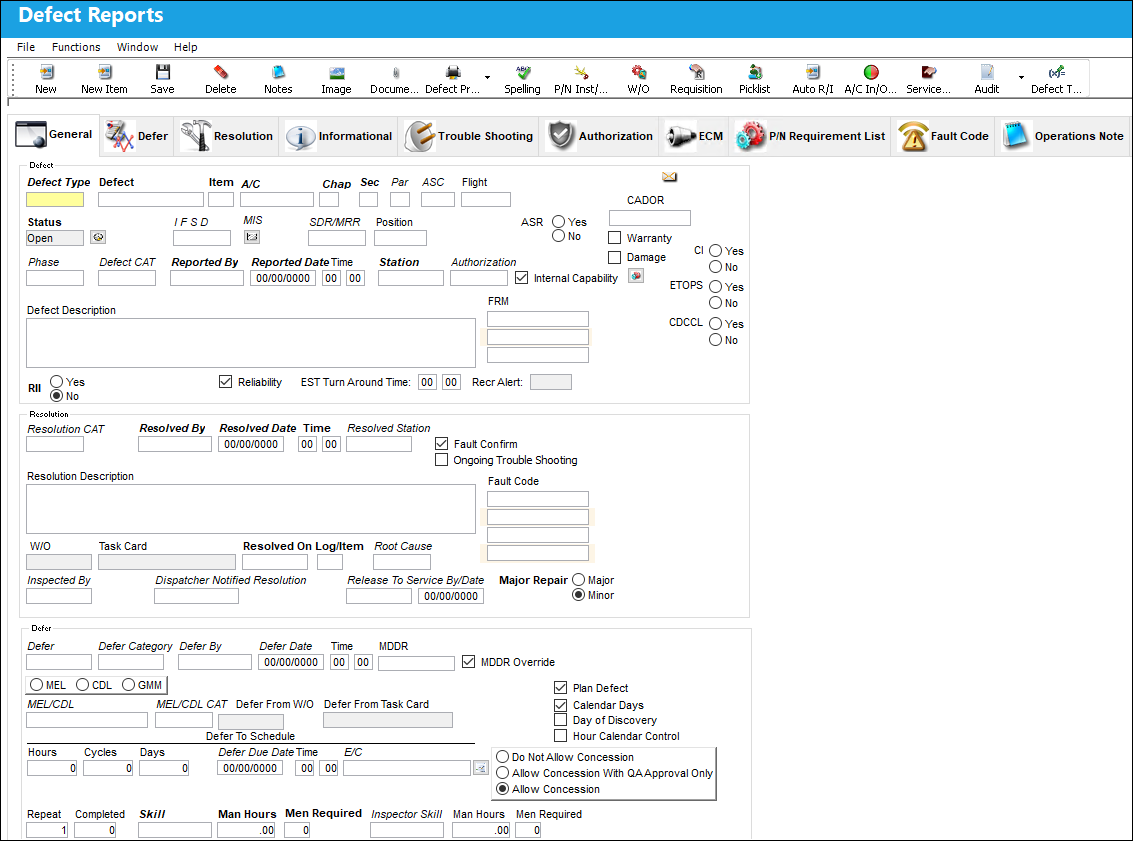Uncheck the Internal Capability checkbox
Screen dimensions: 1133x841
(x=522, y=277)
